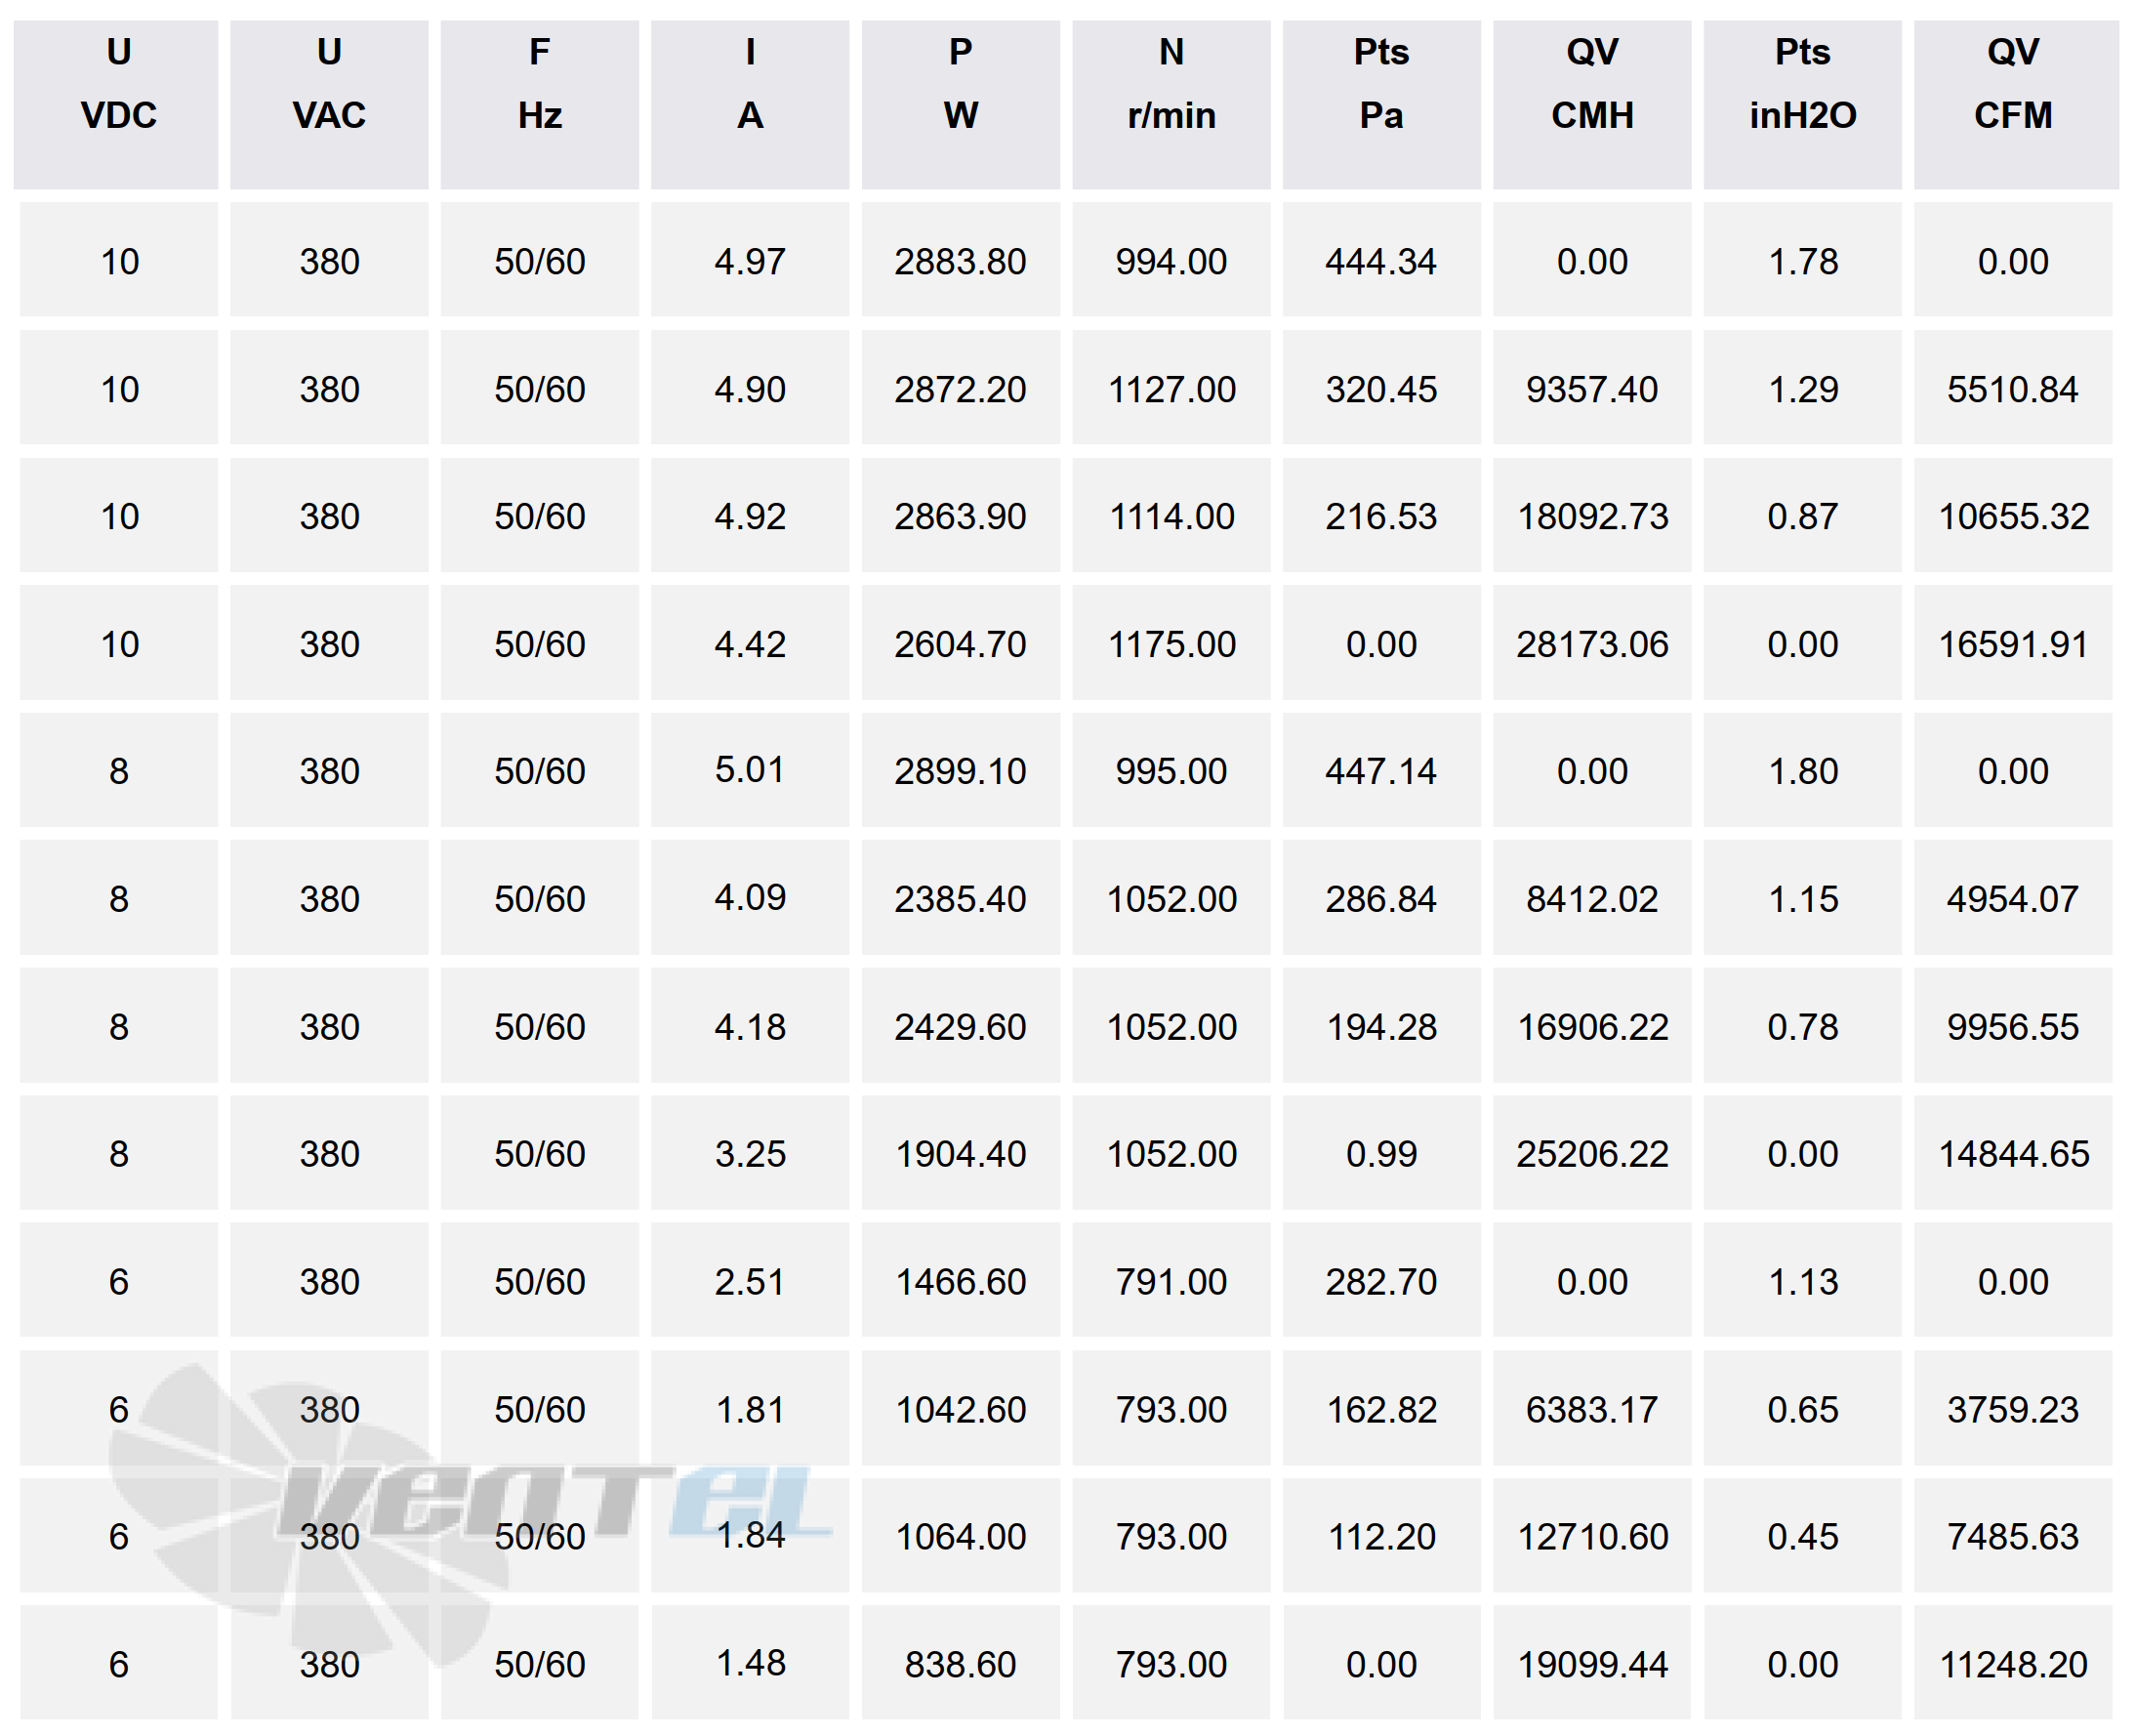Viewport: 2136px width, 1736px height.
Task: Click the power cell showing 2872.20
Action: 960,389
